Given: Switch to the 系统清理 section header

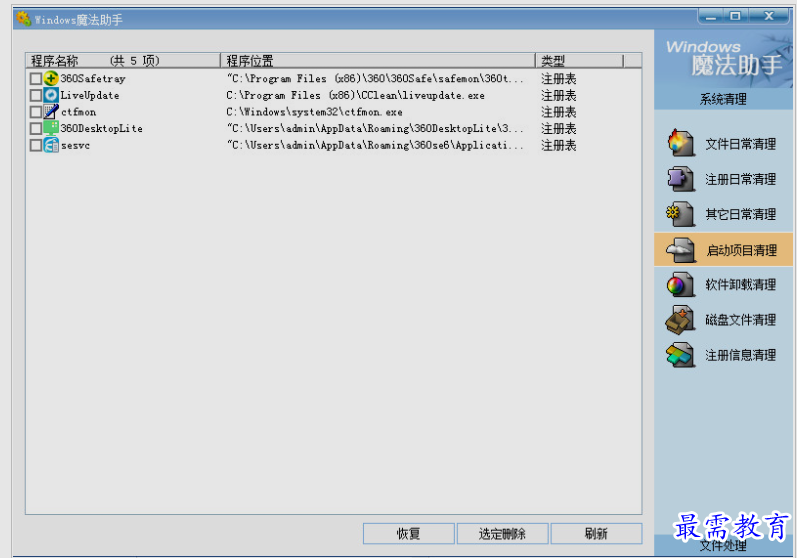Looking at the screenshot, I should 723,99.
